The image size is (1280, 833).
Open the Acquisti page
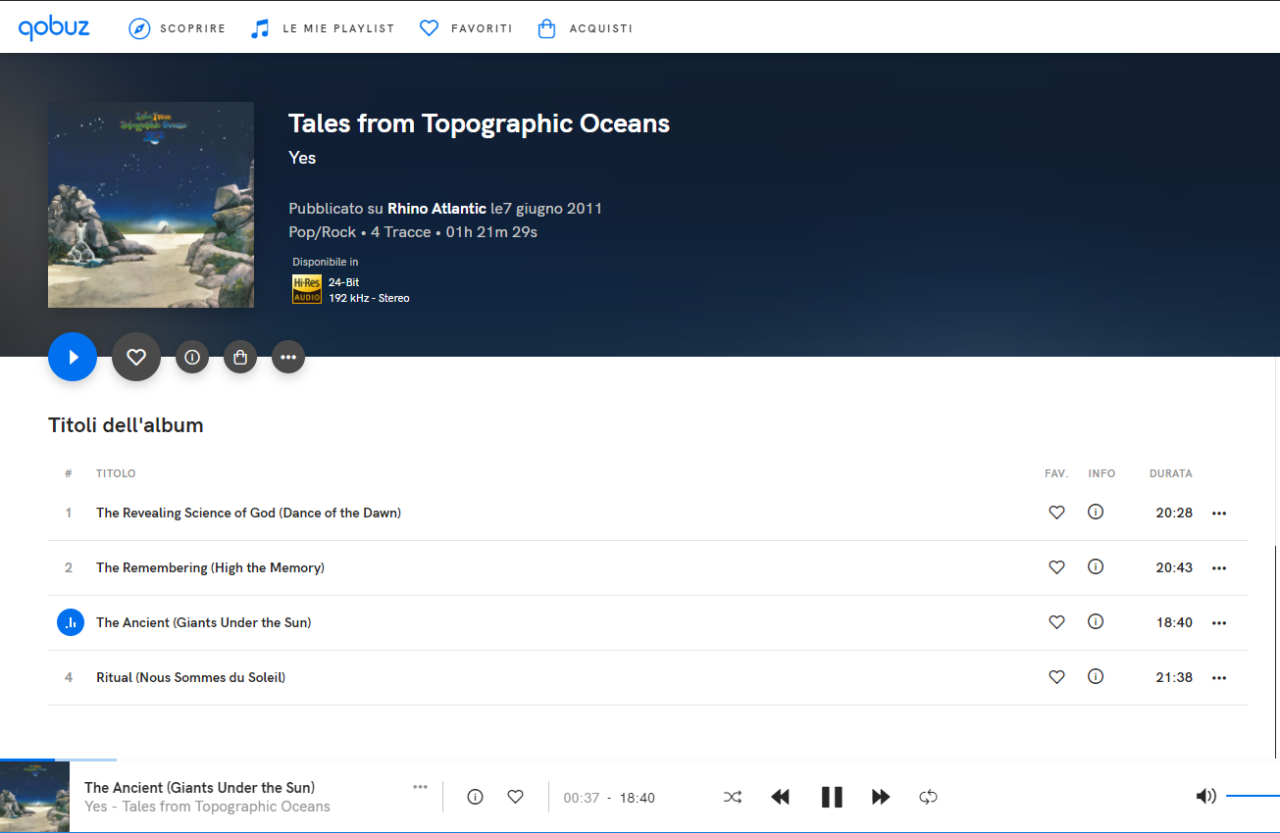pyautogui.click(x=585, y=28)
